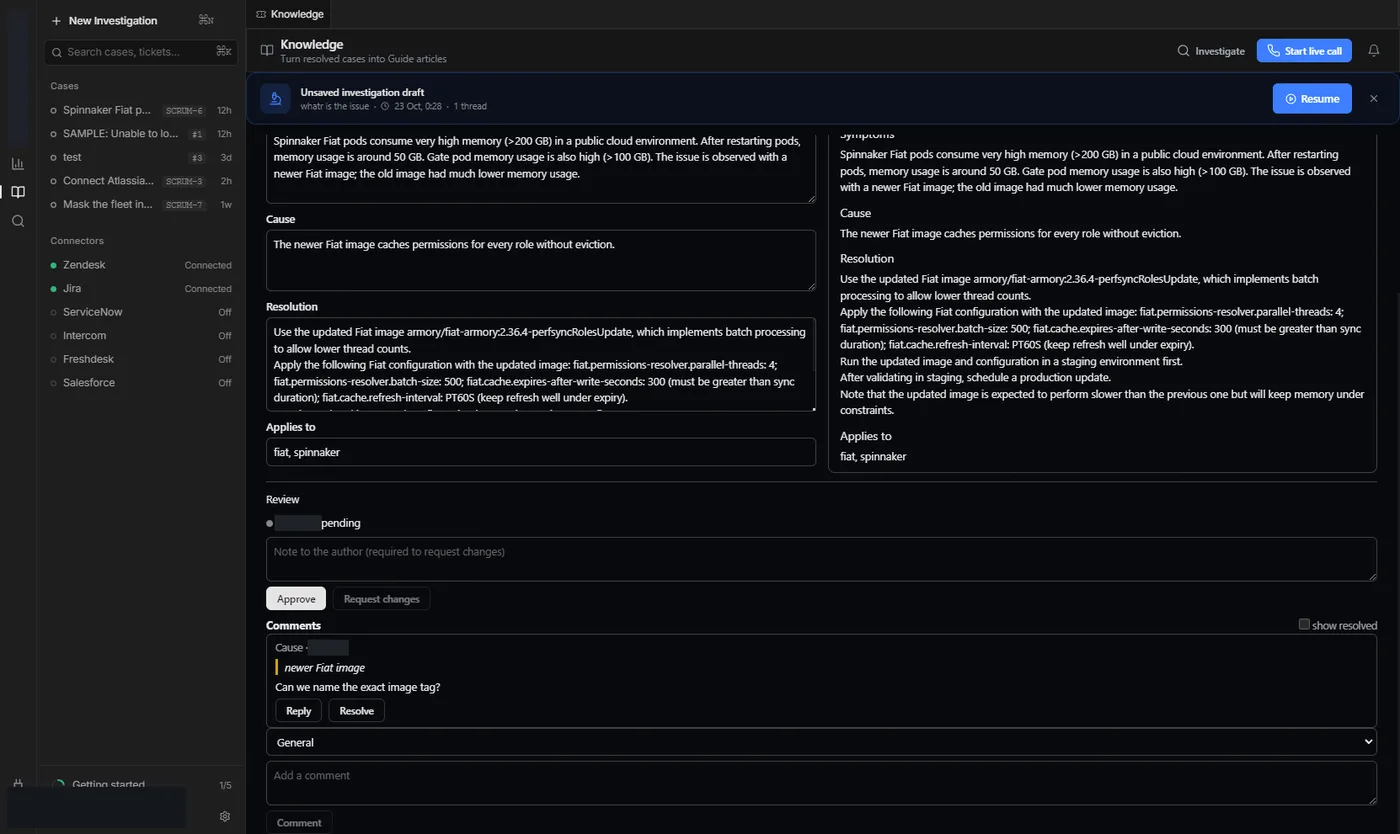Switch to the Knowledge tab
This screenshot has height=834, width=1400.
pyautogui.click(x=290, y=14)
